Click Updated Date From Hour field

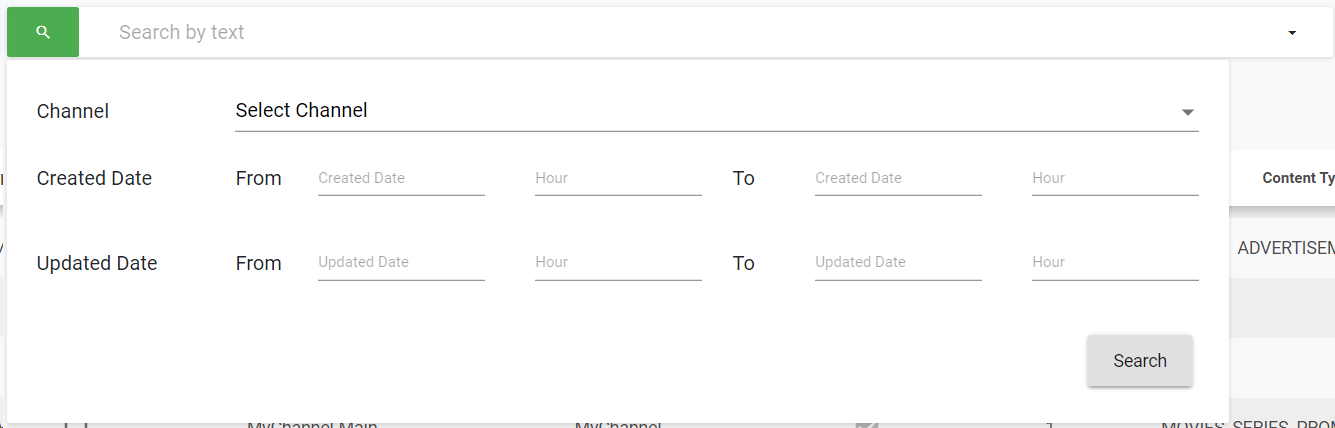[618, 263]
